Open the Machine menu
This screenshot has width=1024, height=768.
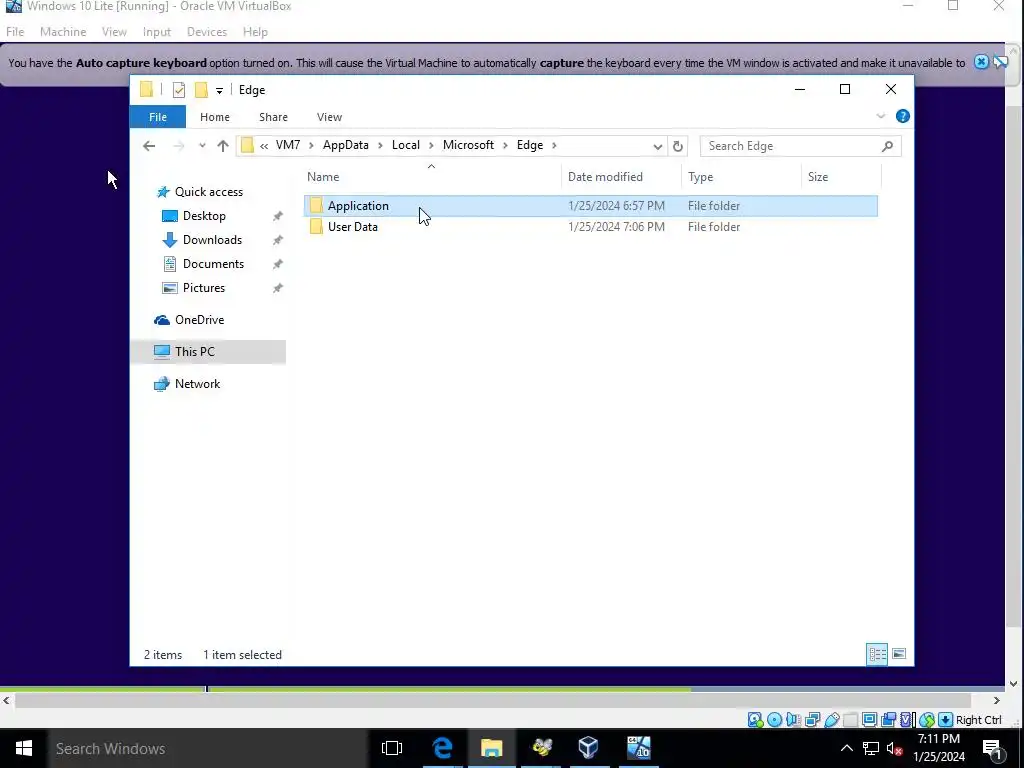63,32
